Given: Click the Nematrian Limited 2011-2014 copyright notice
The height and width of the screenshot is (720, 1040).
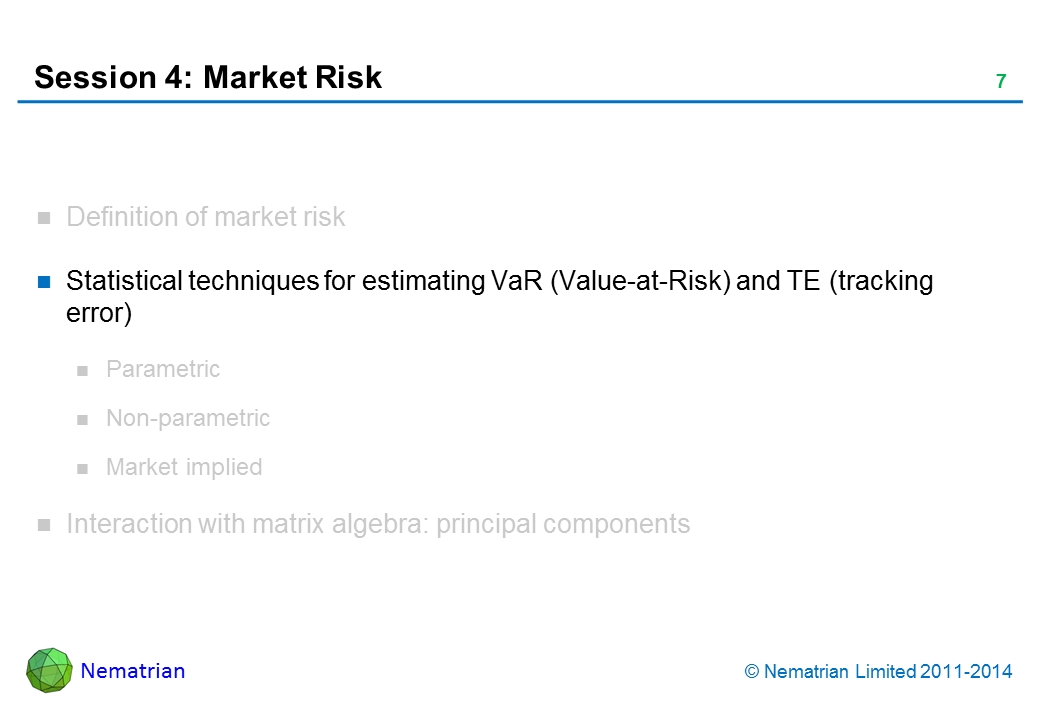Looking at the screenshot, I should [879, 672].
